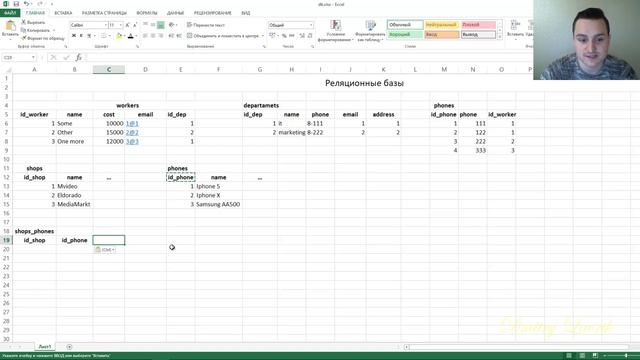Apply the Обычный (Normal) cell style

click(405, 25)
